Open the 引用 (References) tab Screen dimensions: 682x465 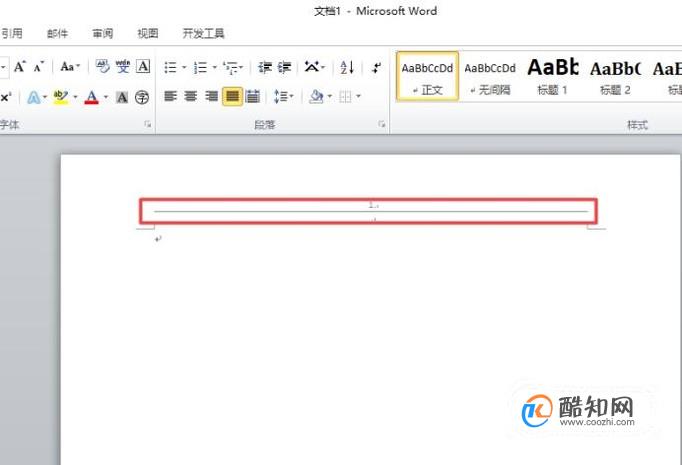11,33
